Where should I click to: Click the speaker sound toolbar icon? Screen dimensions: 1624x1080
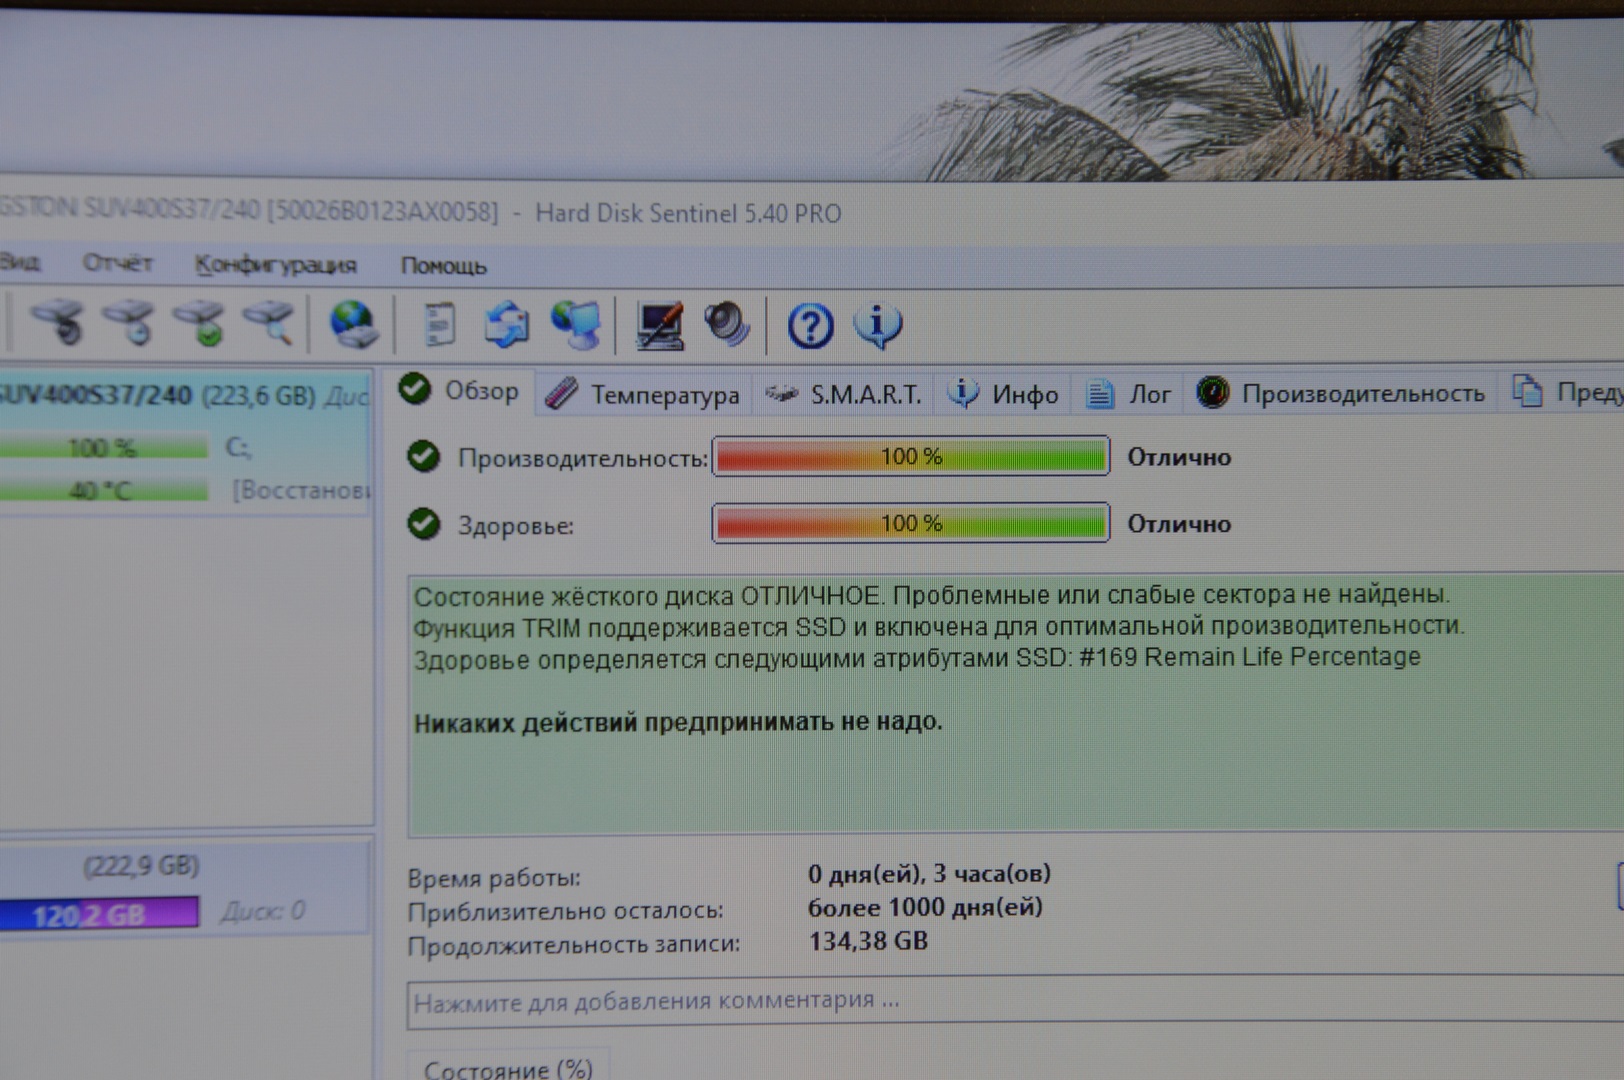727,325
